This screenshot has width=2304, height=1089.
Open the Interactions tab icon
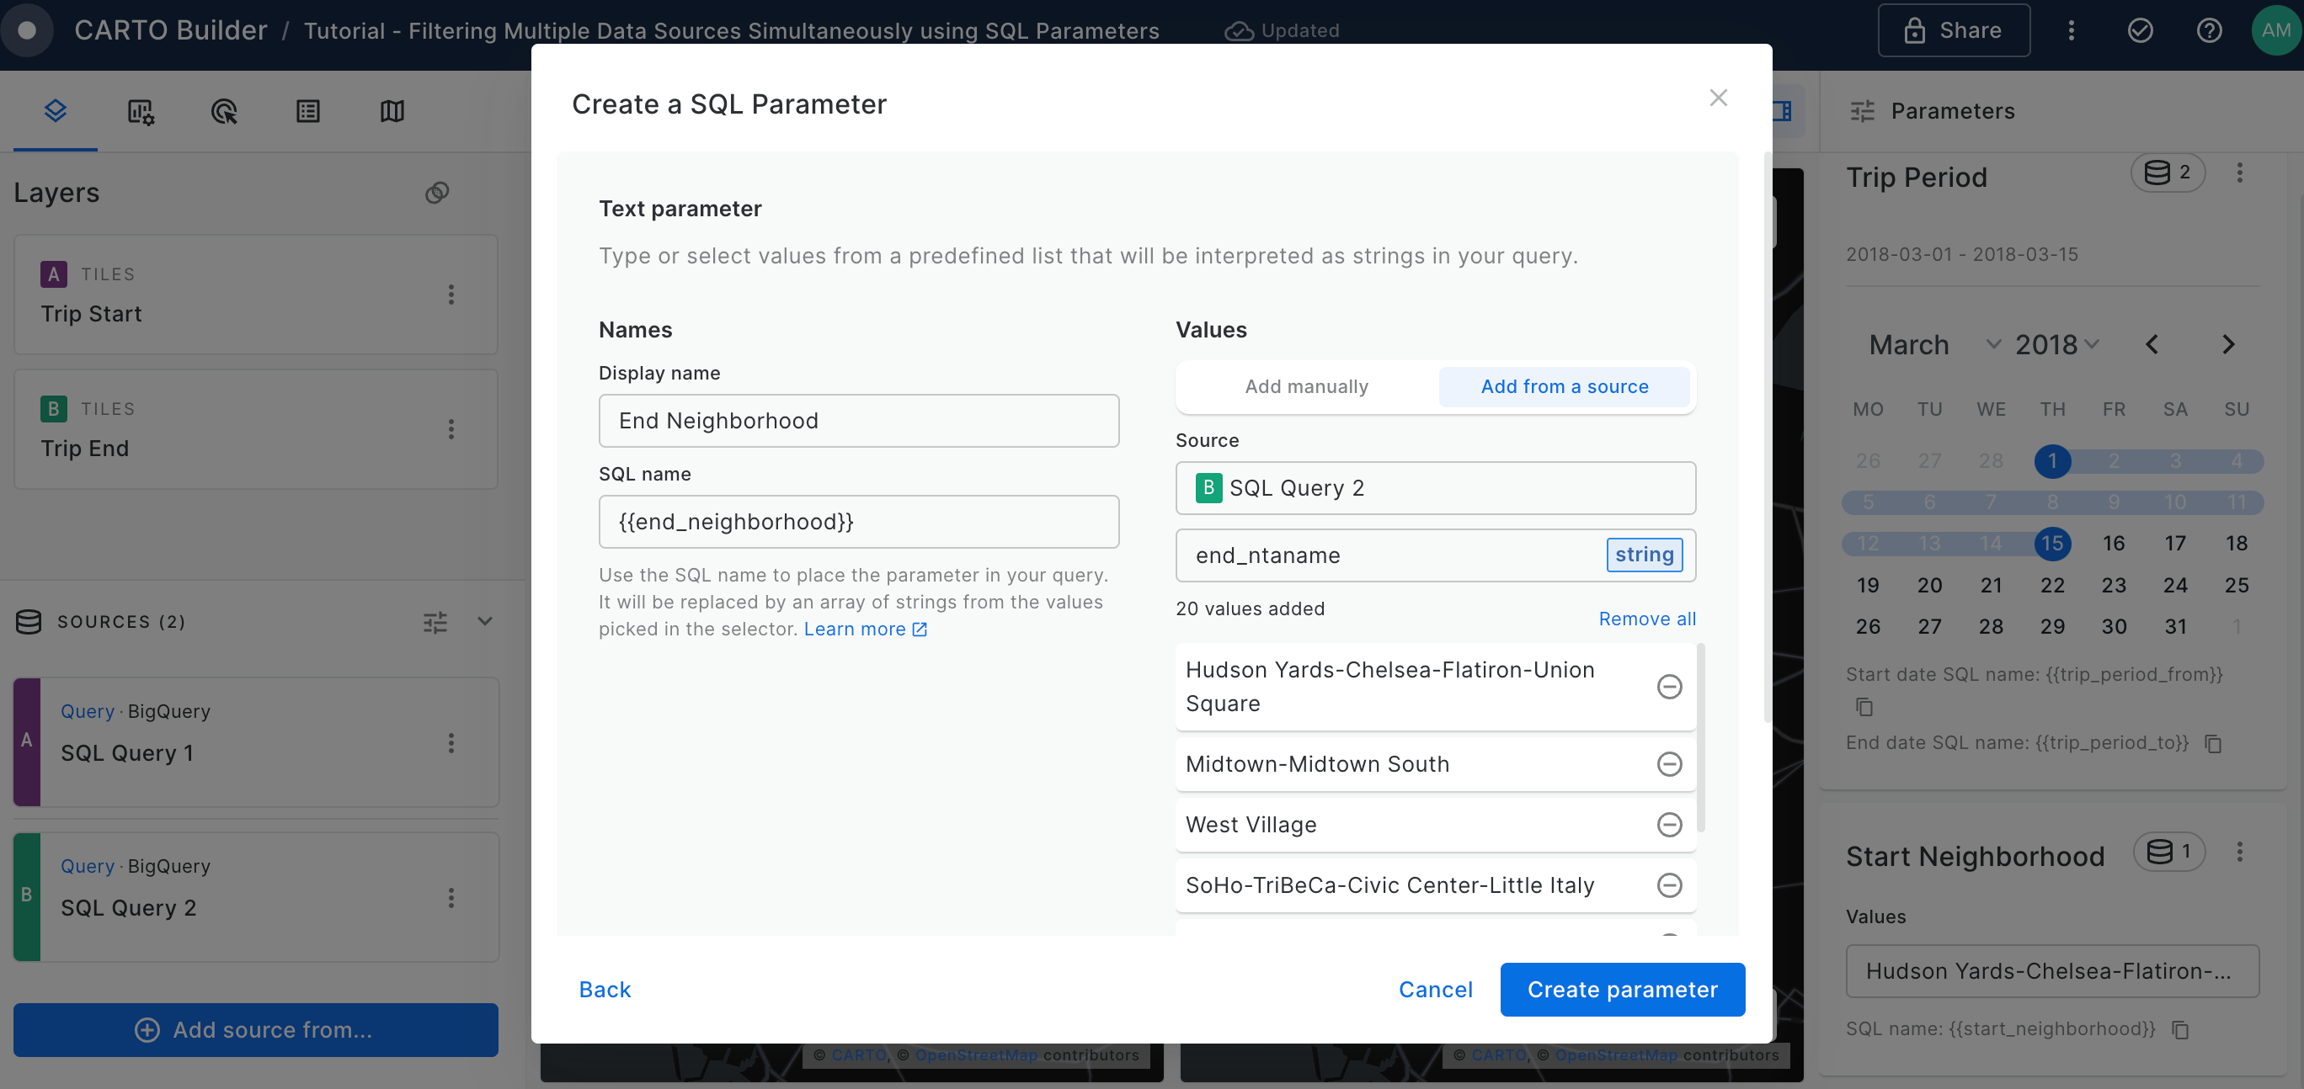pos(224,111)
